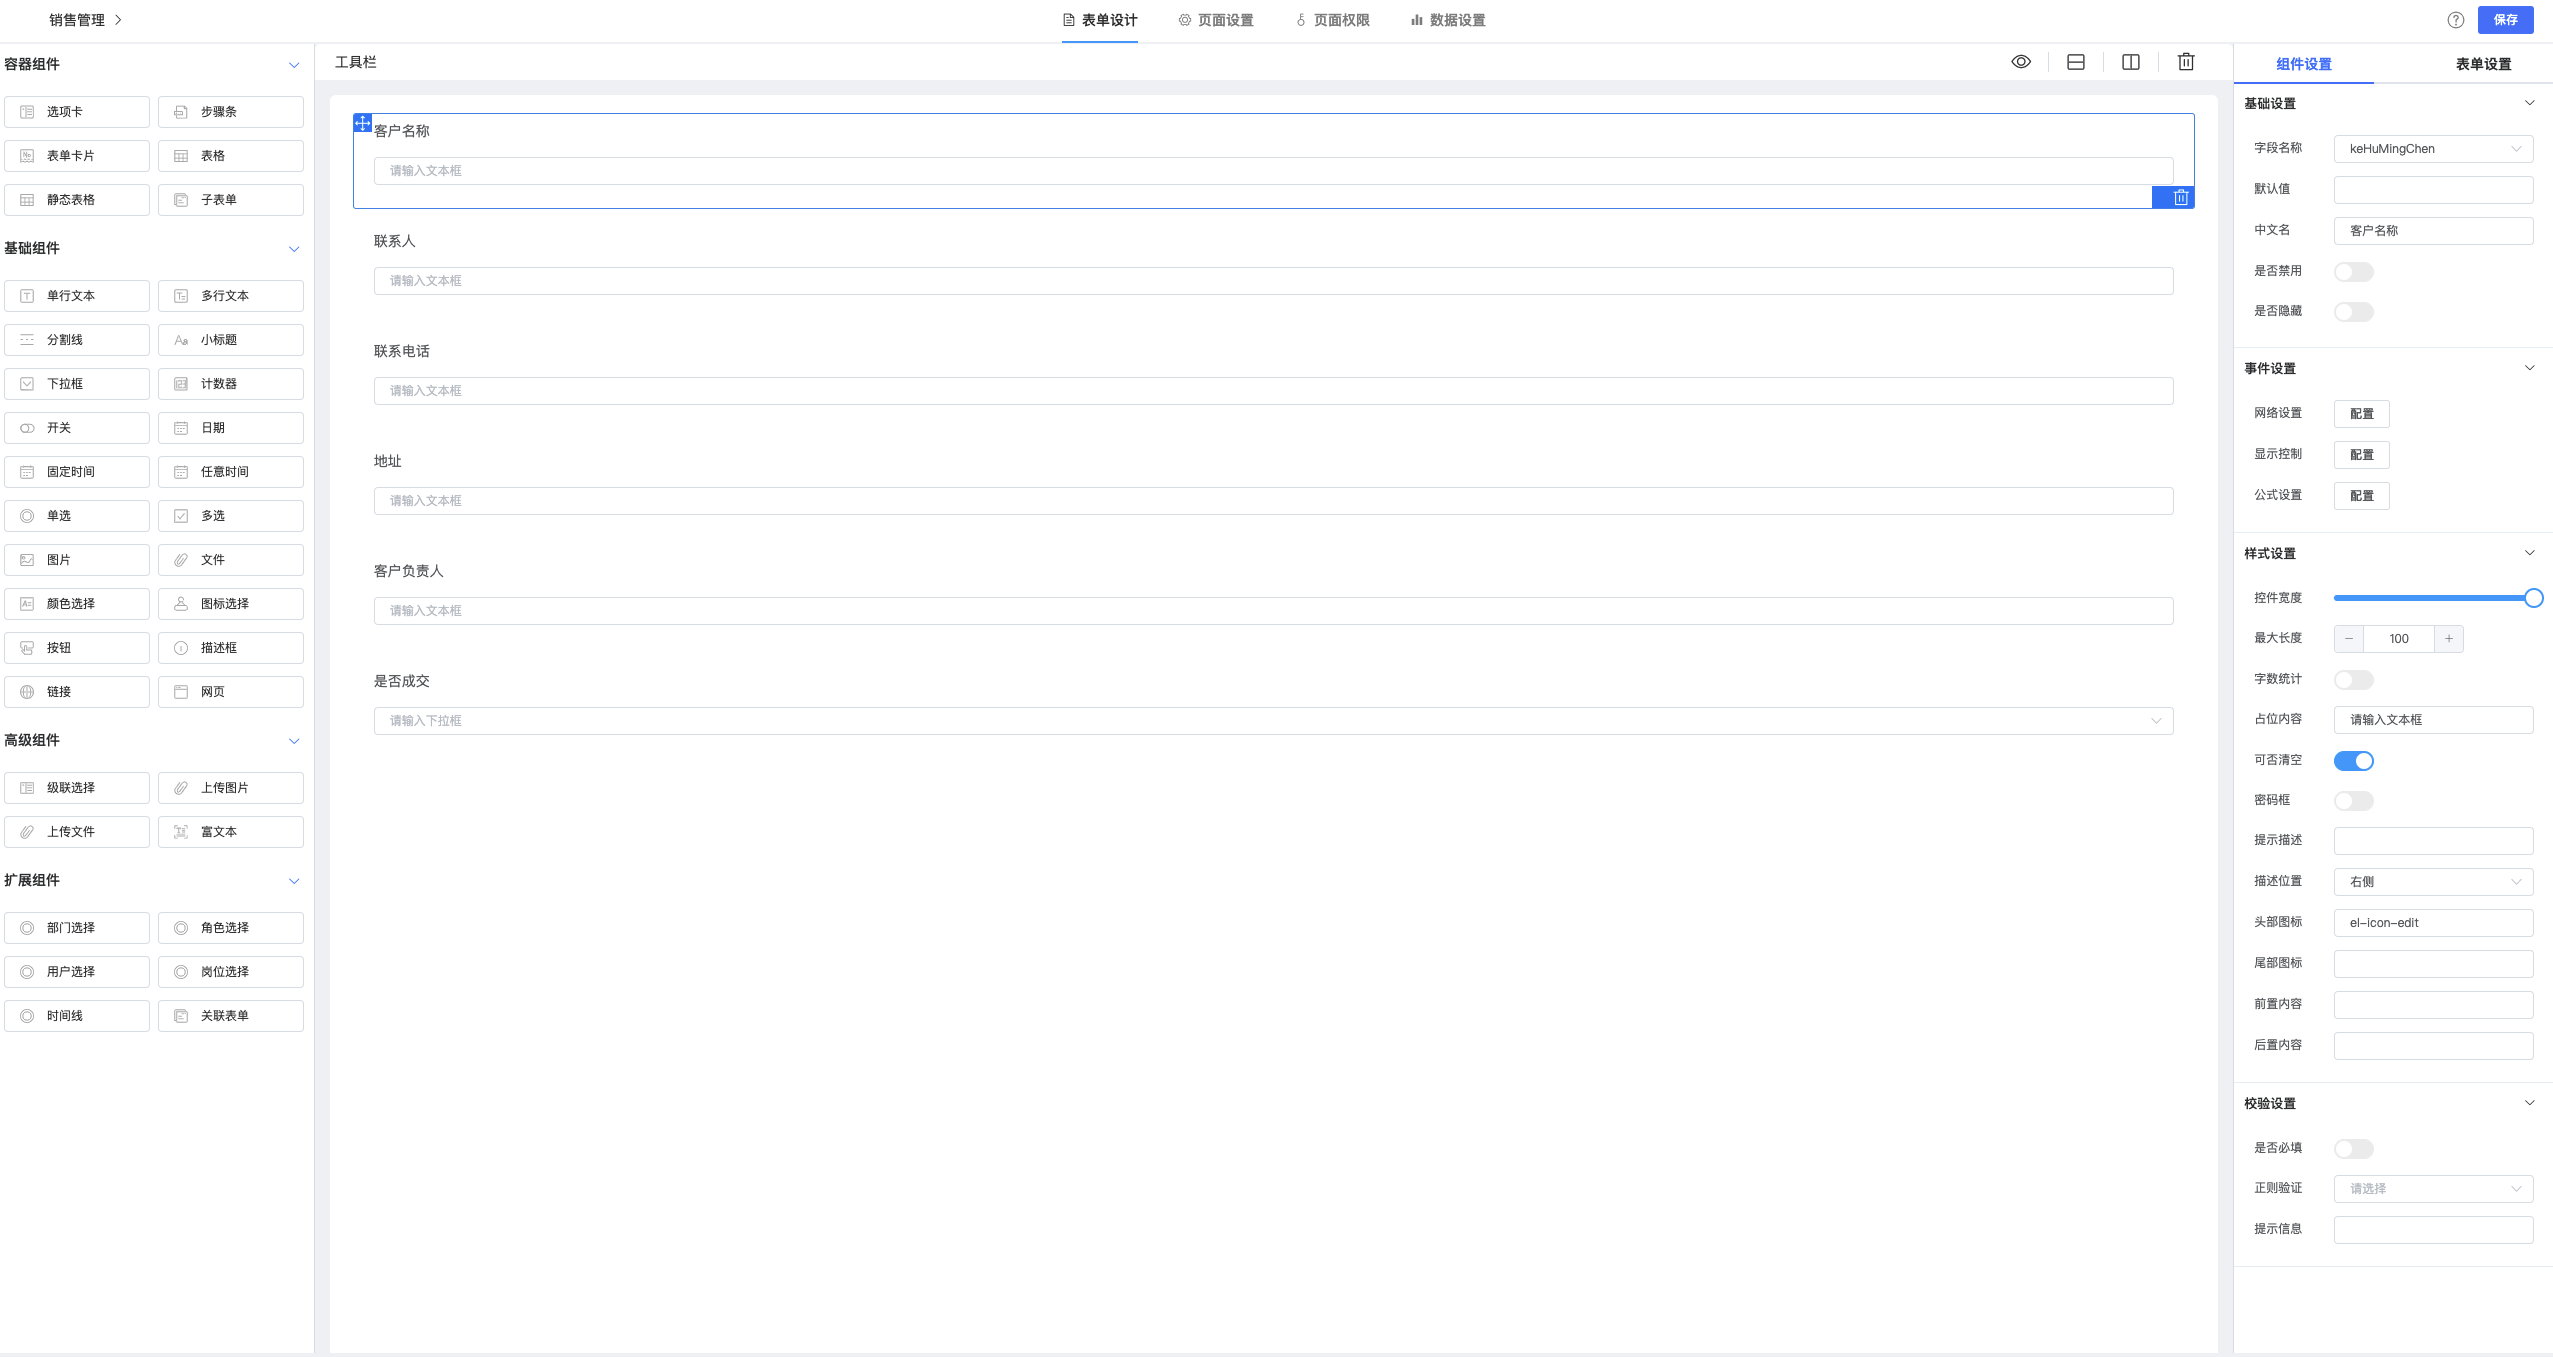Screen dimensions: 2553x1357
Task: Click the 控件宽度 slider handle
Action: click(x=2533, y=598)
